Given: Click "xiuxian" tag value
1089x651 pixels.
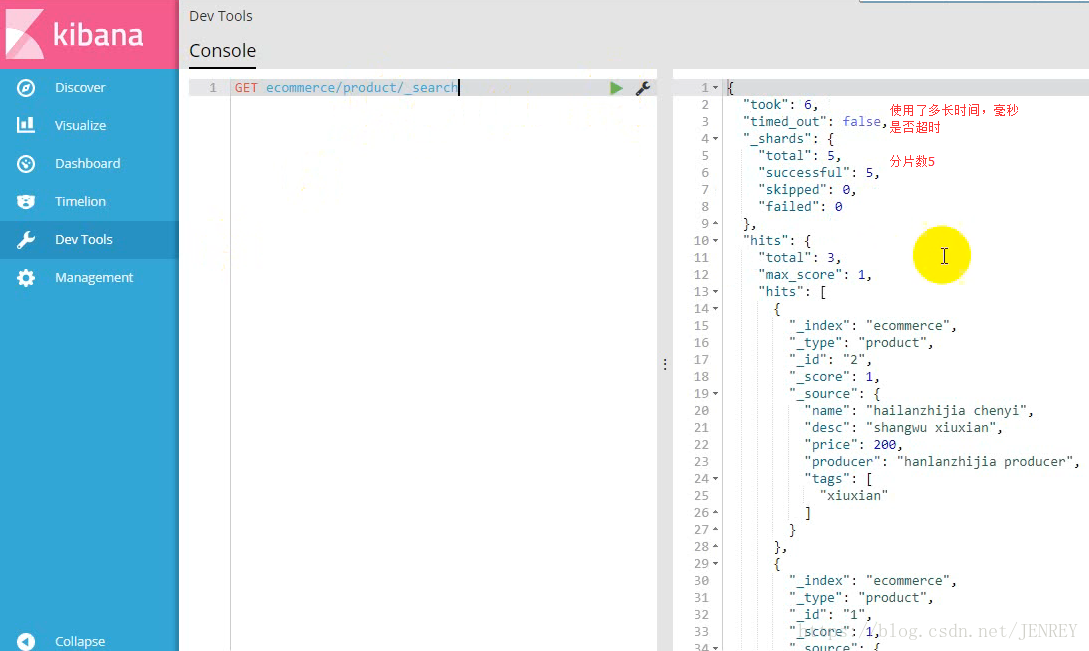Looking at the screenshot, I should 854,495.
